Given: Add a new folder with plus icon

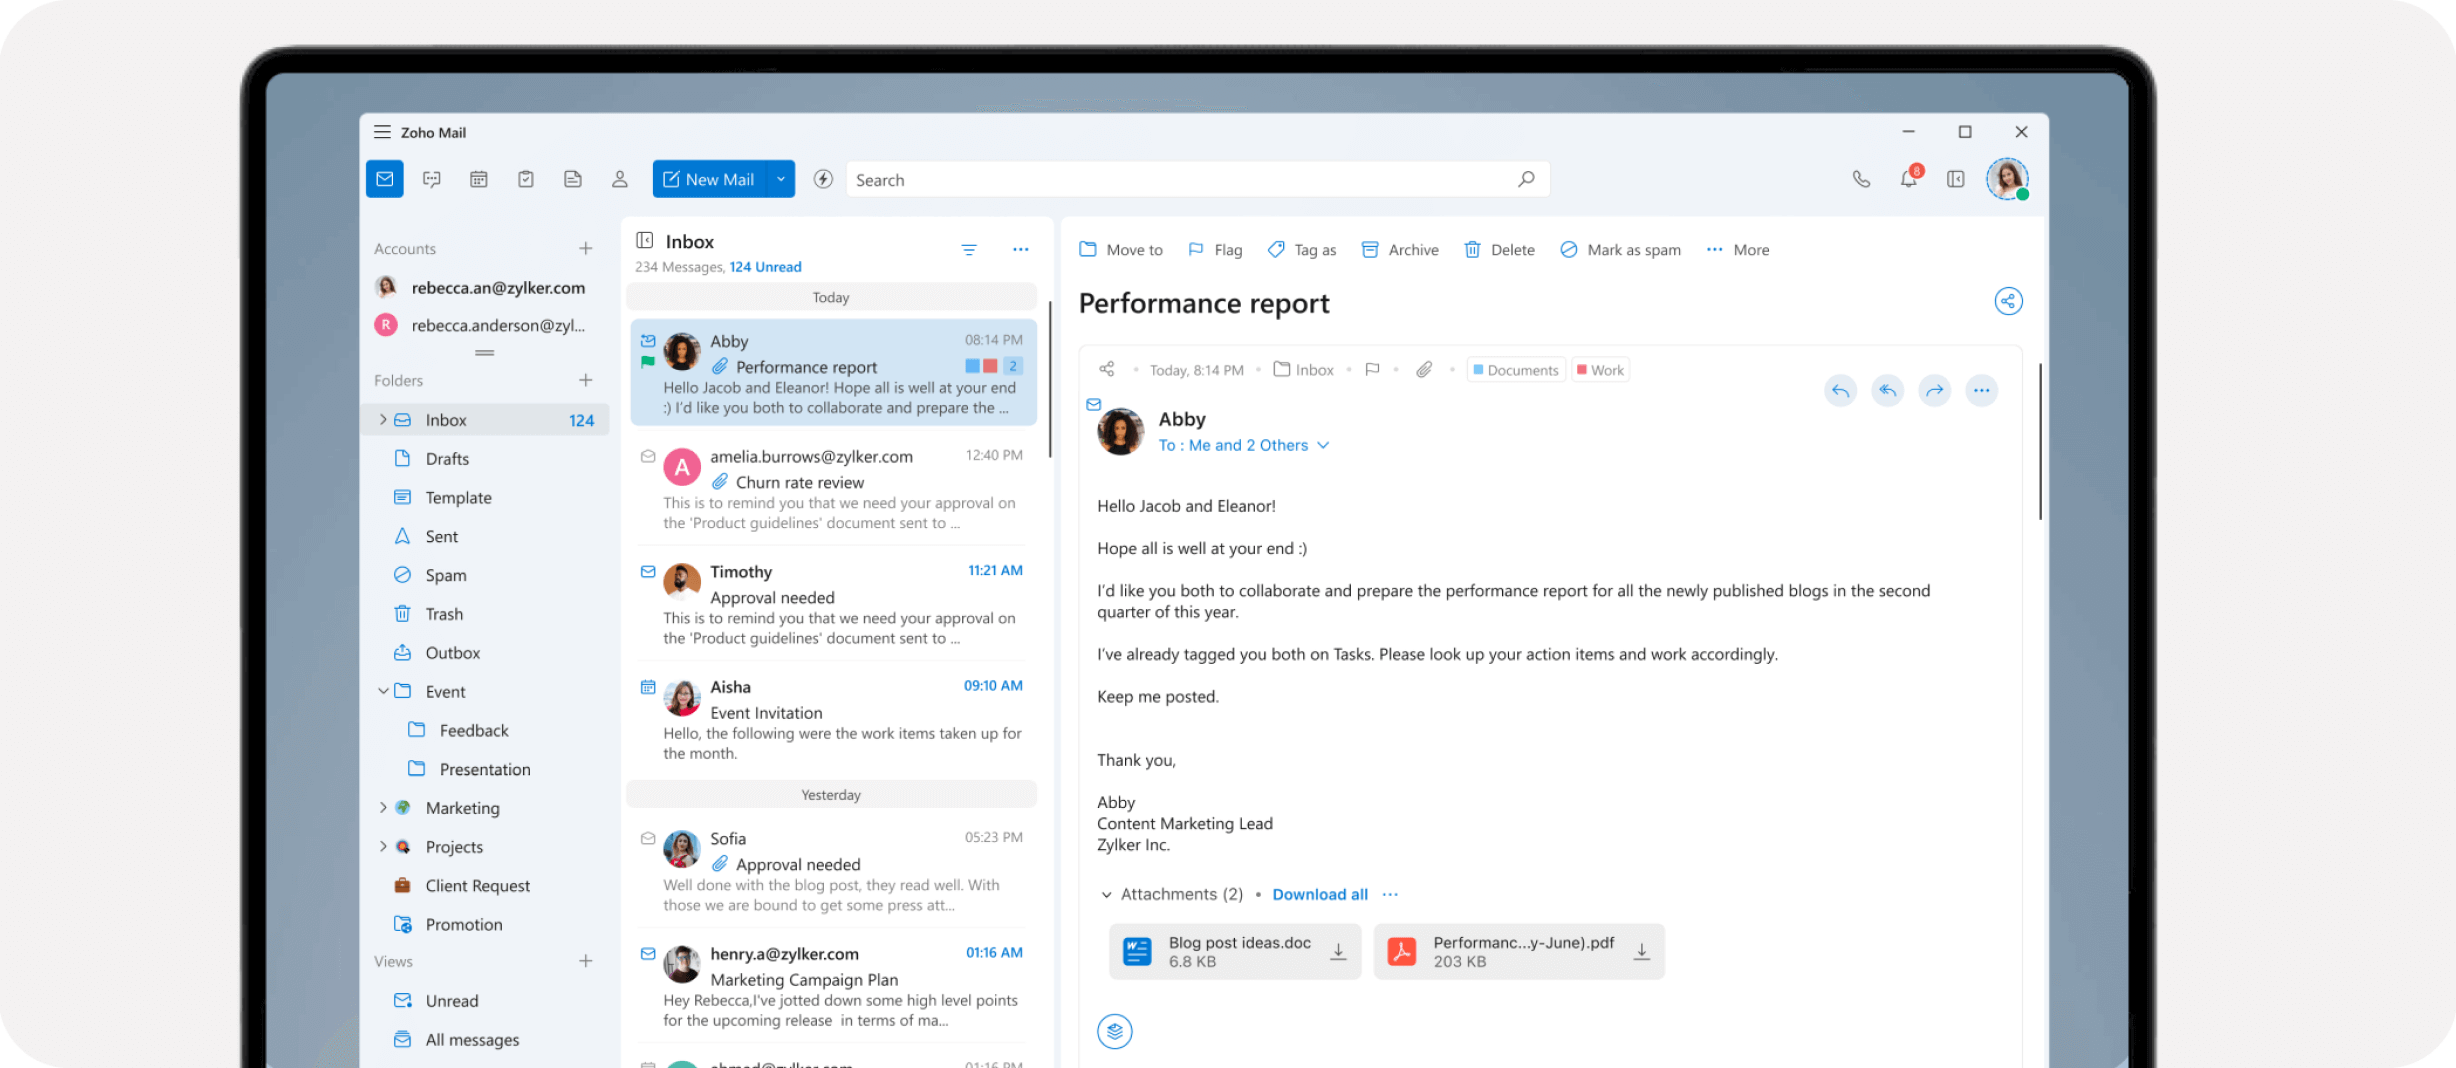Looking at the screenshot, I should click(586, 380).
